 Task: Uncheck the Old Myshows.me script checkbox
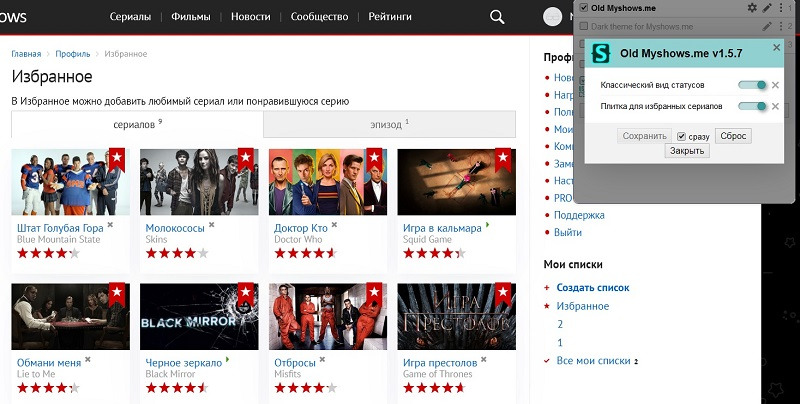pos(584,8)
